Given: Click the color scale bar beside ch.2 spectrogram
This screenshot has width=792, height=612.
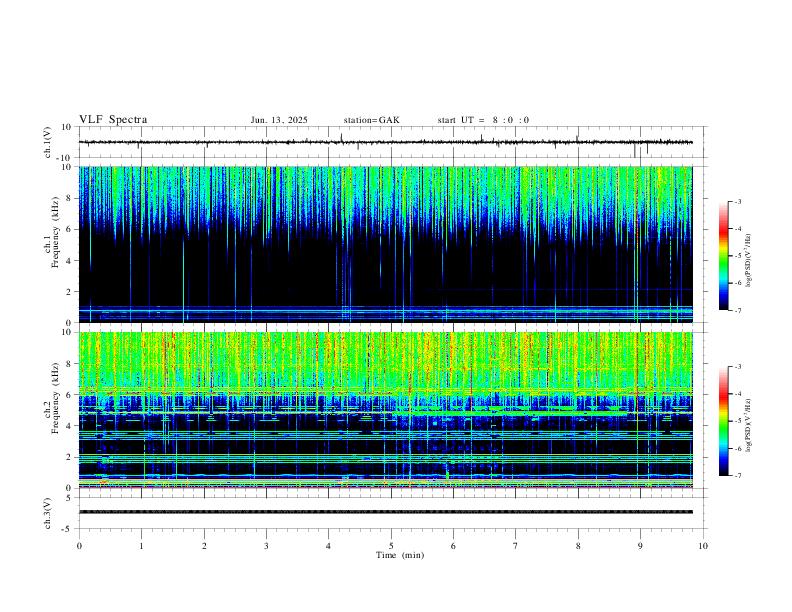Looking at the screenshot, I should [x=723, y=421].
